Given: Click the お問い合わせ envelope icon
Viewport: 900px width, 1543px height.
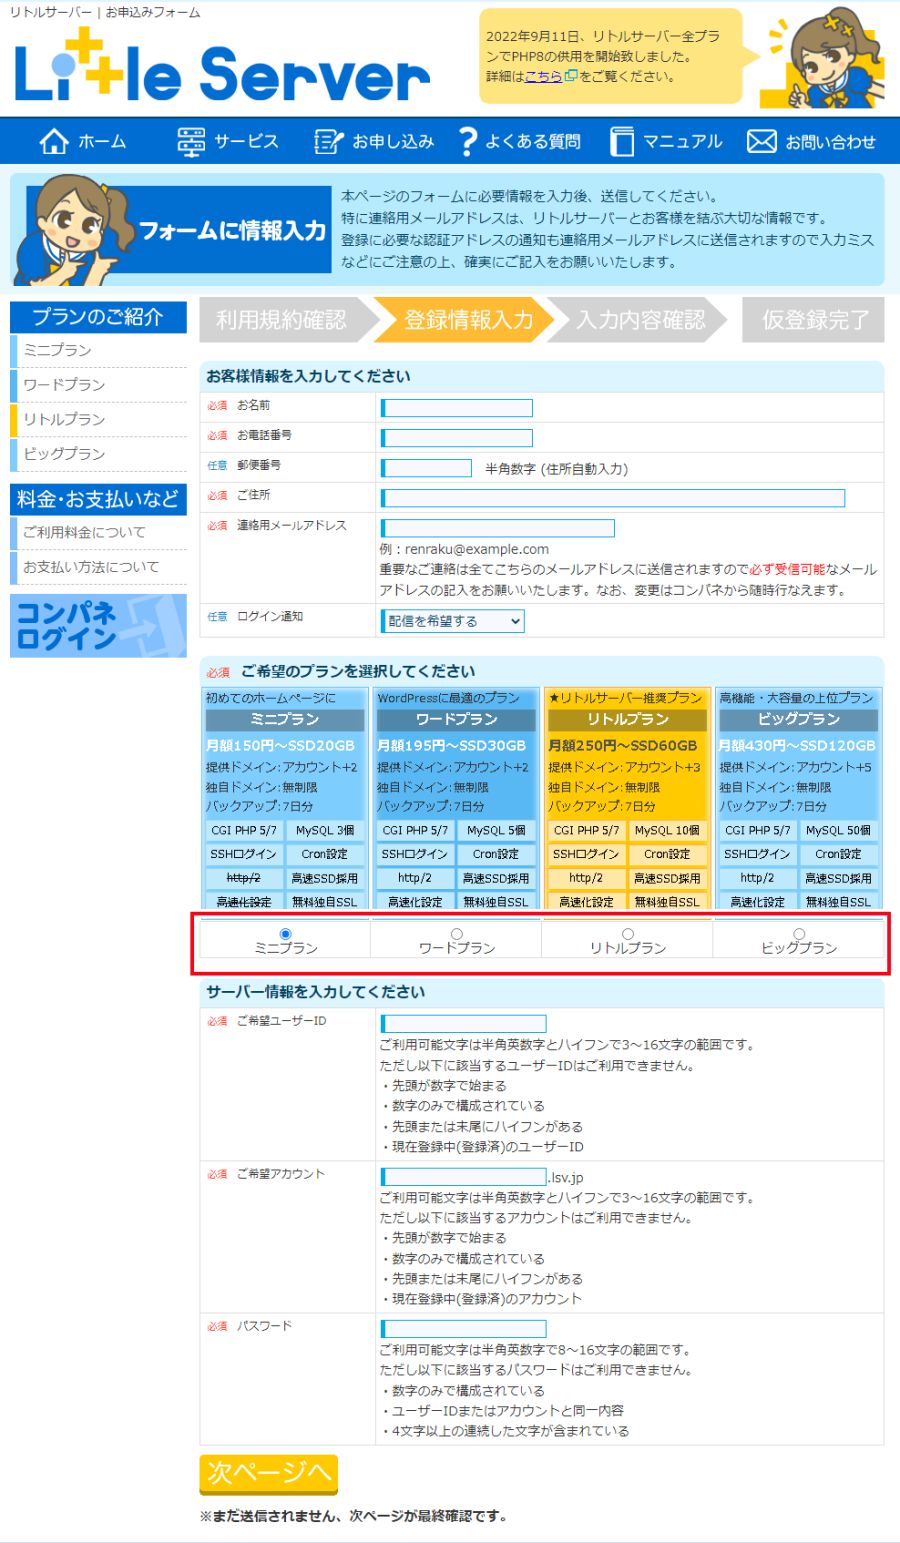Looking at the screenshot, I should (762, 141).
